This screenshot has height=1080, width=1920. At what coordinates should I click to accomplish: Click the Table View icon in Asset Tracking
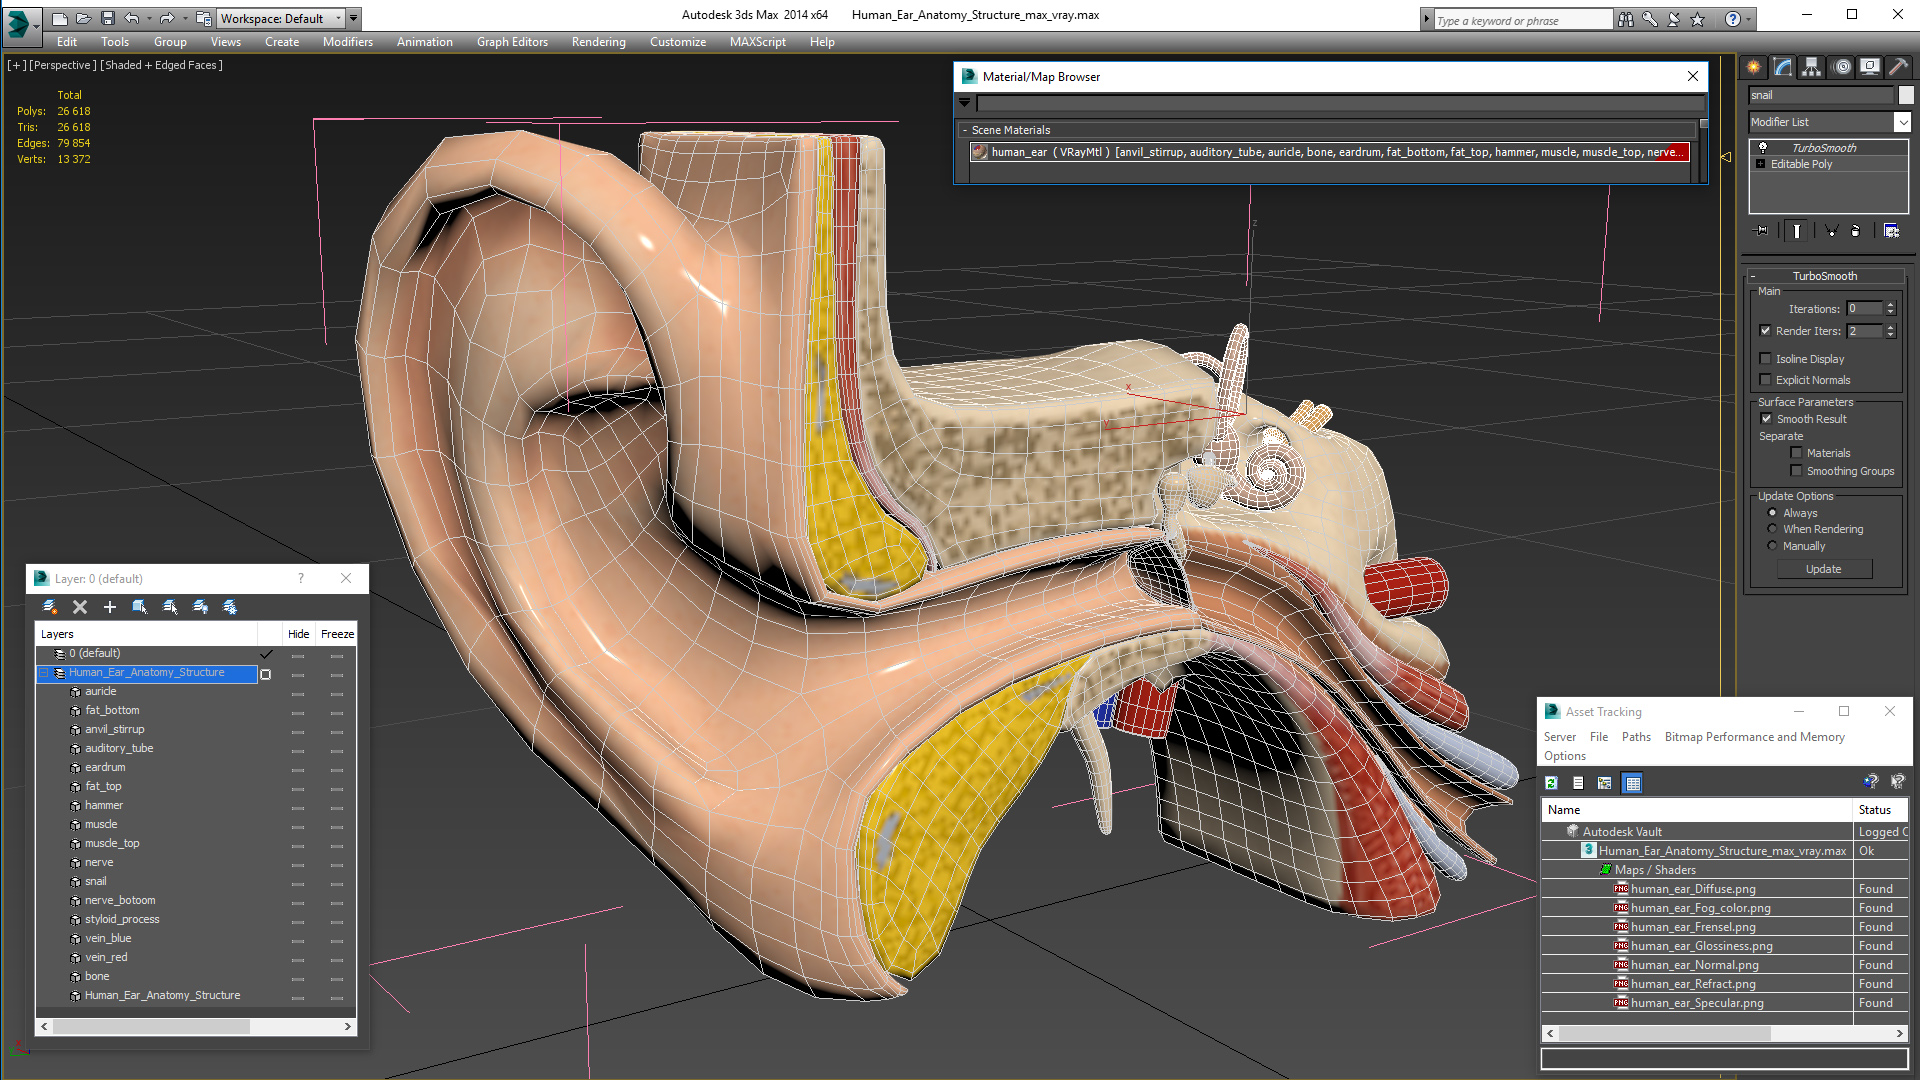pos(1633,783)
